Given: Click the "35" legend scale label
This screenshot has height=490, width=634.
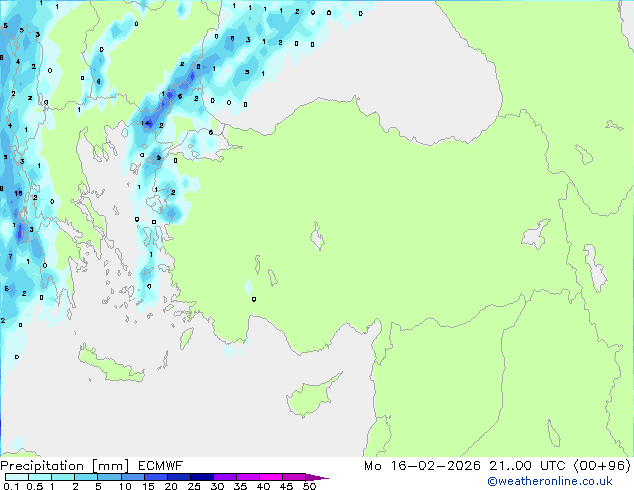Looking at the screenshot, I should coord(240,486).
